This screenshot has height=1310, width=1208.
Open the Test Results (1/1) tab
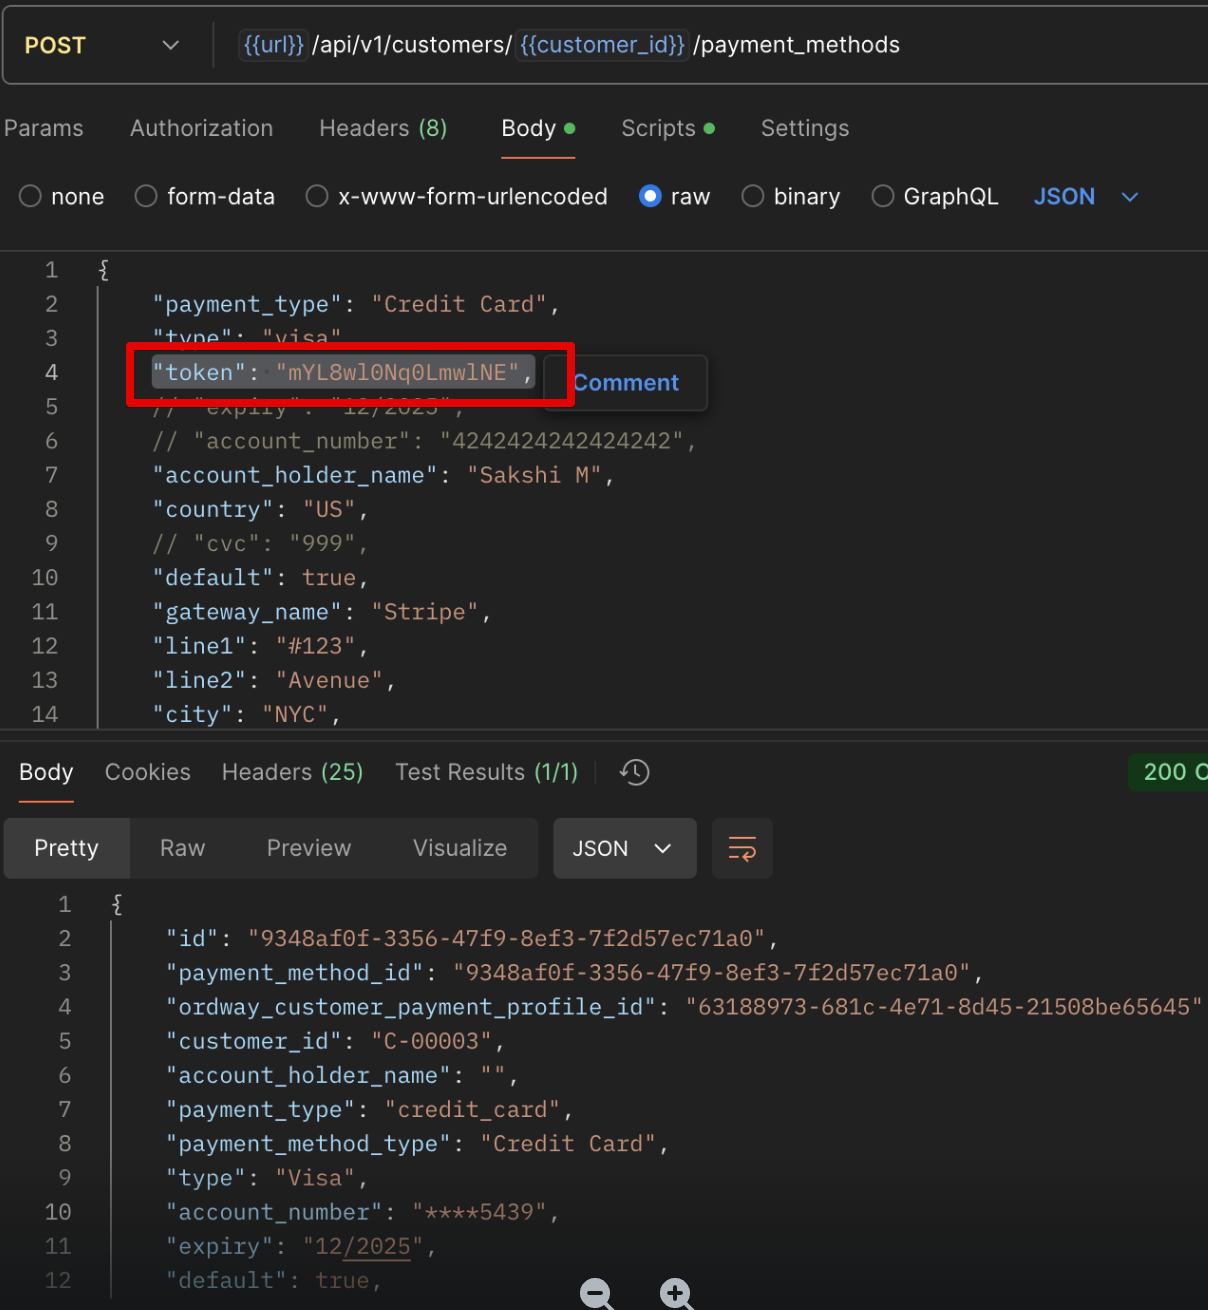(x=486, y=772)
